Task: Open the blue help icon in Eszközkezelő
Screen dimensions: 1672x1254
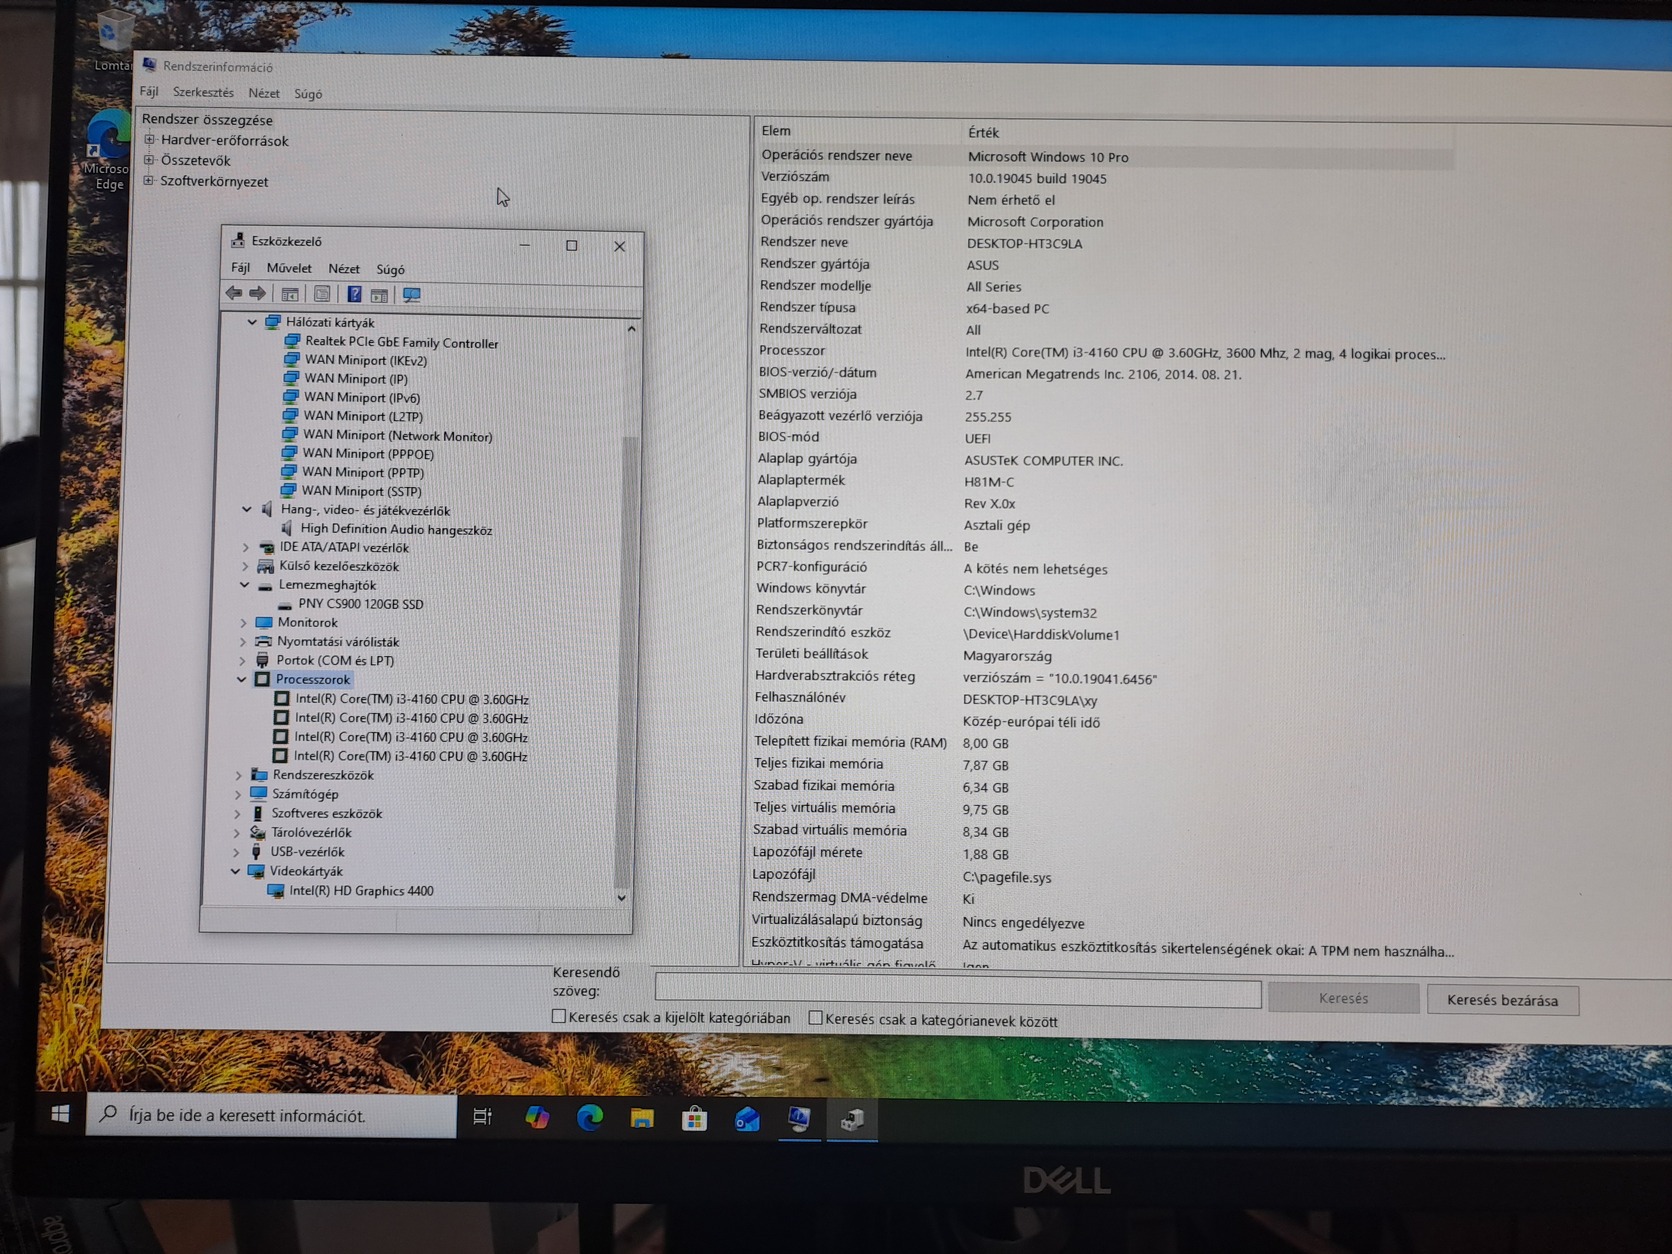Action: [x=354, y=294]
